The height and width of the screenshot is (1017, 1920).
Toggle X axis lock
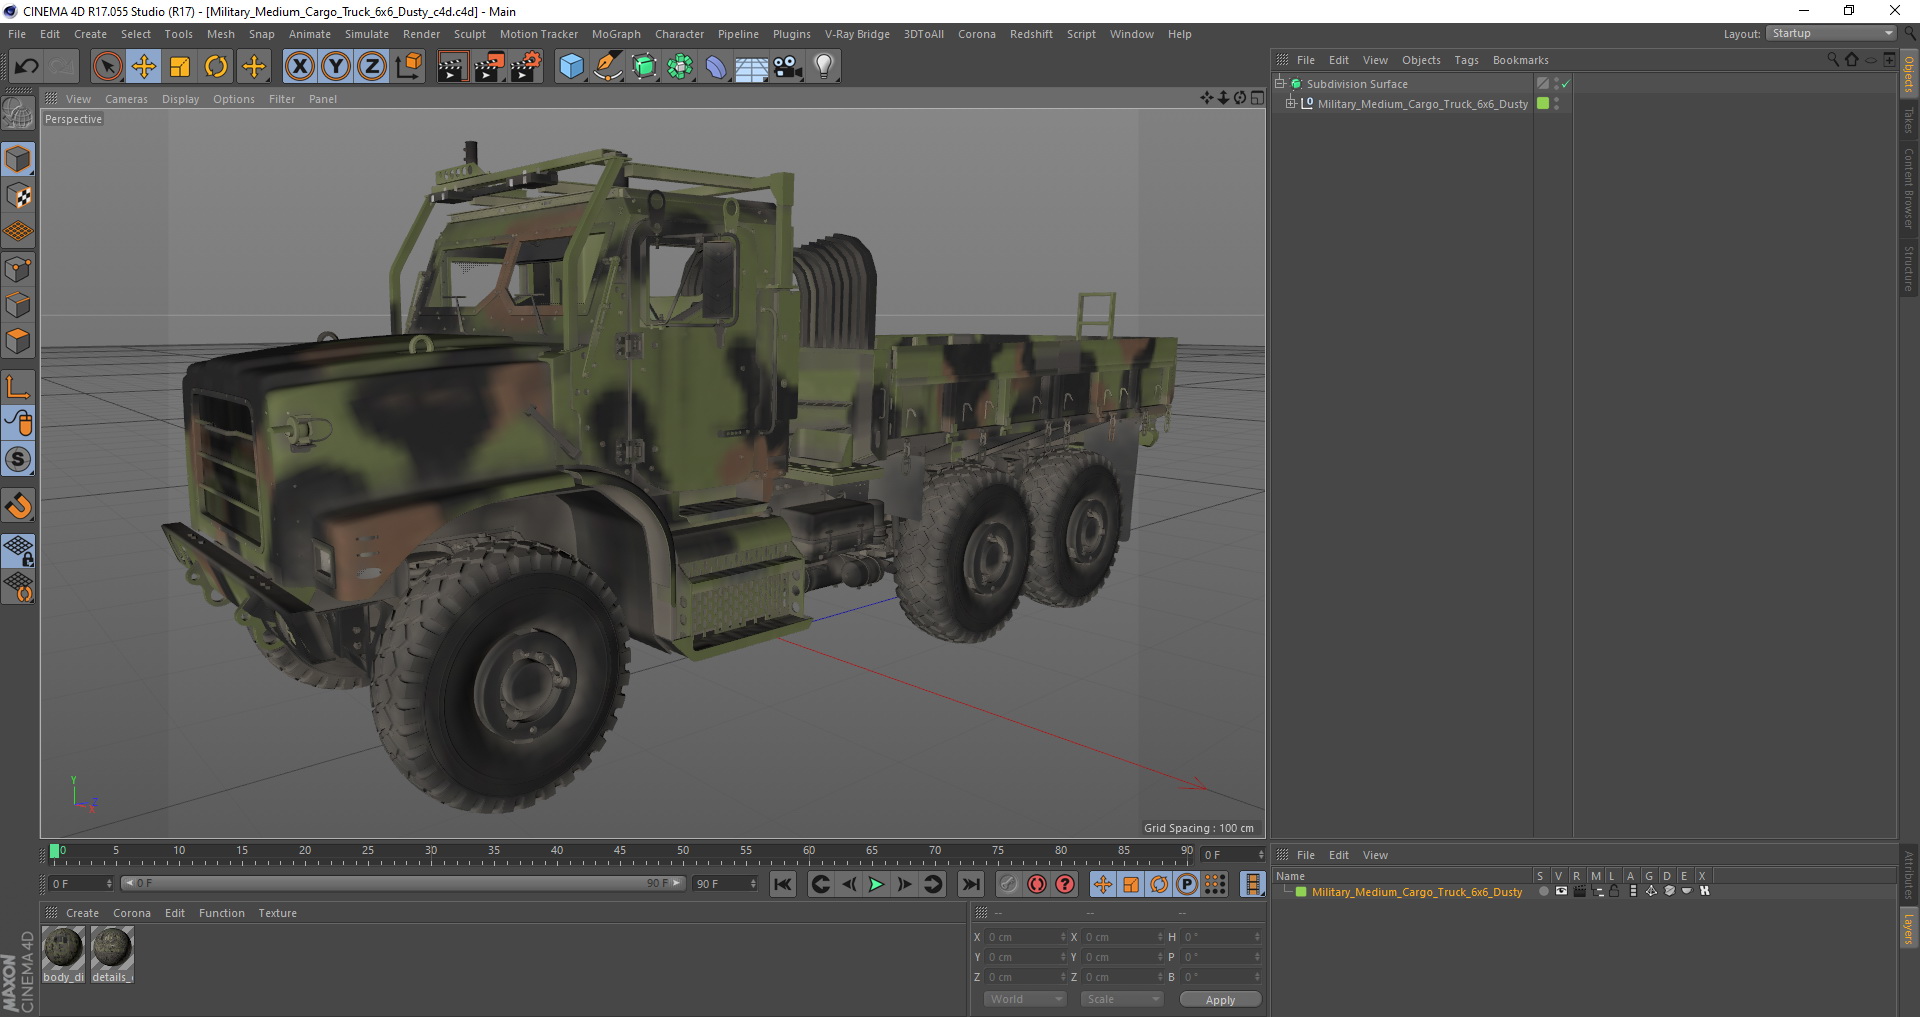(299, 67)
